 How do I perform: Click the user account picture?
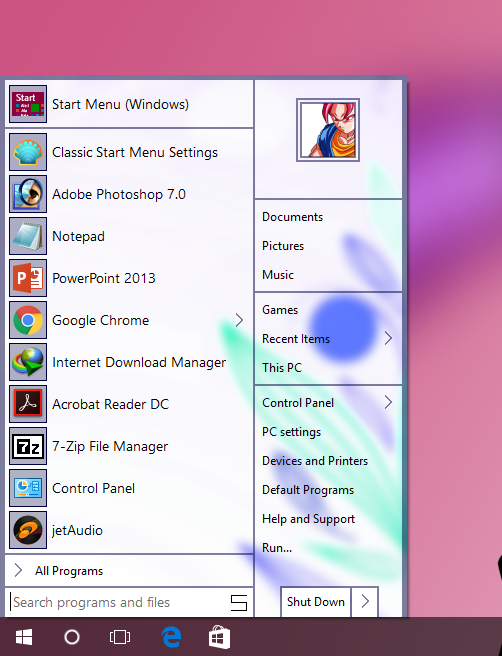[328, 130]
